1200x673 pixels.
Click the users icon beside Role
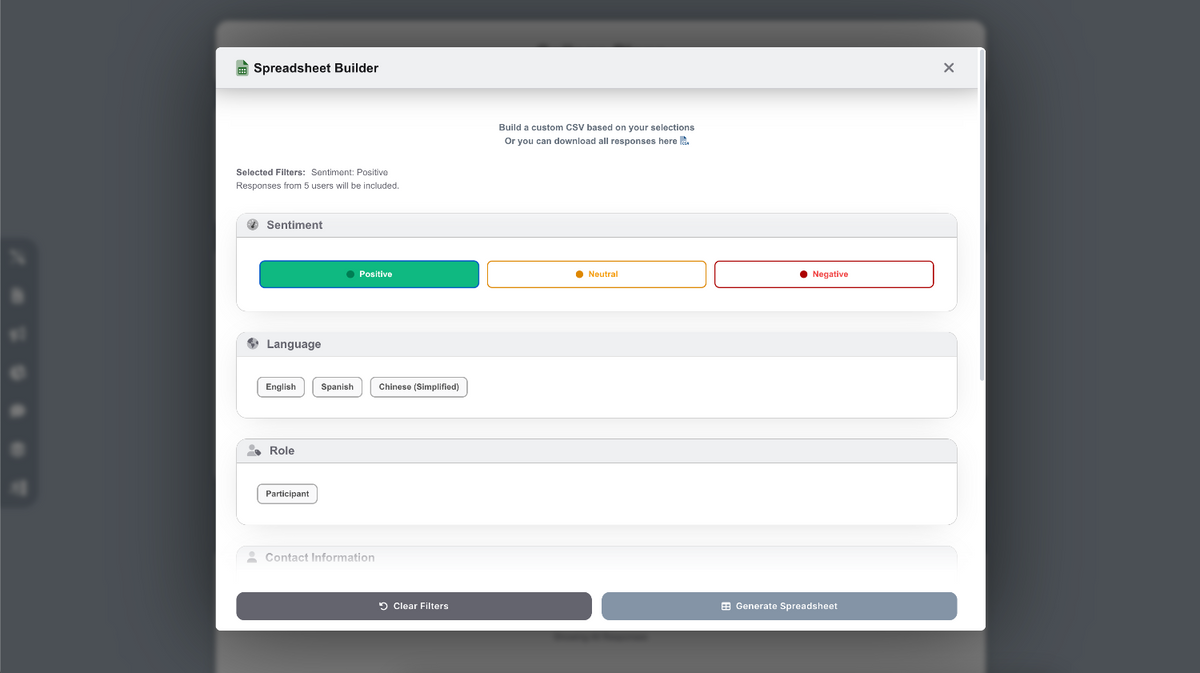[x=253, y=450]
